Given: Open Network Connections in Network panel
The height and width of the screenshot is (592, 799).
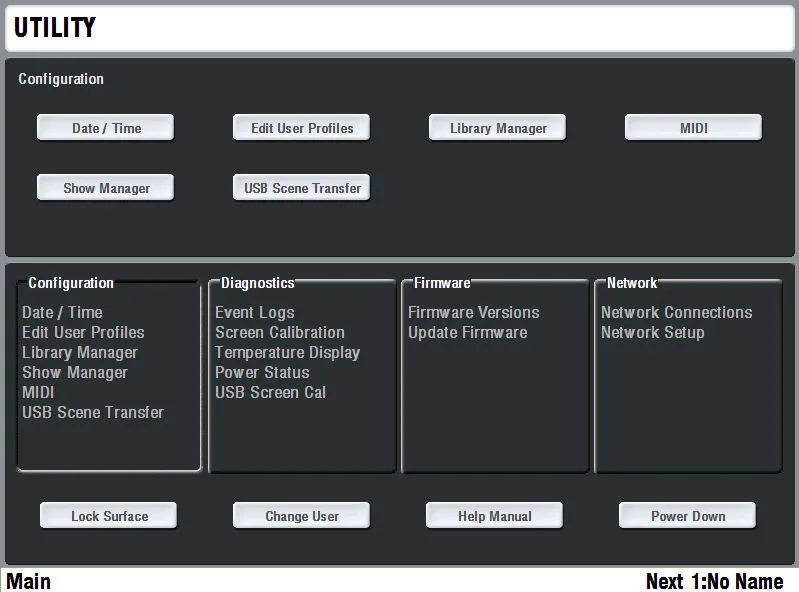Looking at the screenshot, I should [676, 312].
